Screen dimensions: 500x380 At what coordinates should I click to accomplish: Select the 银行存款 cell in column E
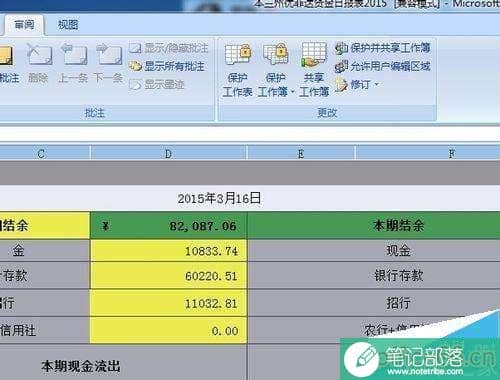(x=374, y=276)
